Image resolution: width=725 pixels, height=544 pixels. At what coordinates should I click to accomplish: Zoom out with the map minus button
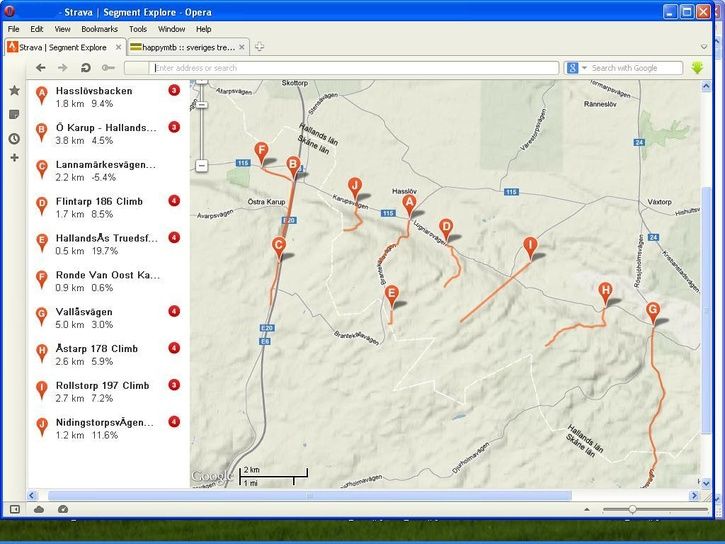202,165
